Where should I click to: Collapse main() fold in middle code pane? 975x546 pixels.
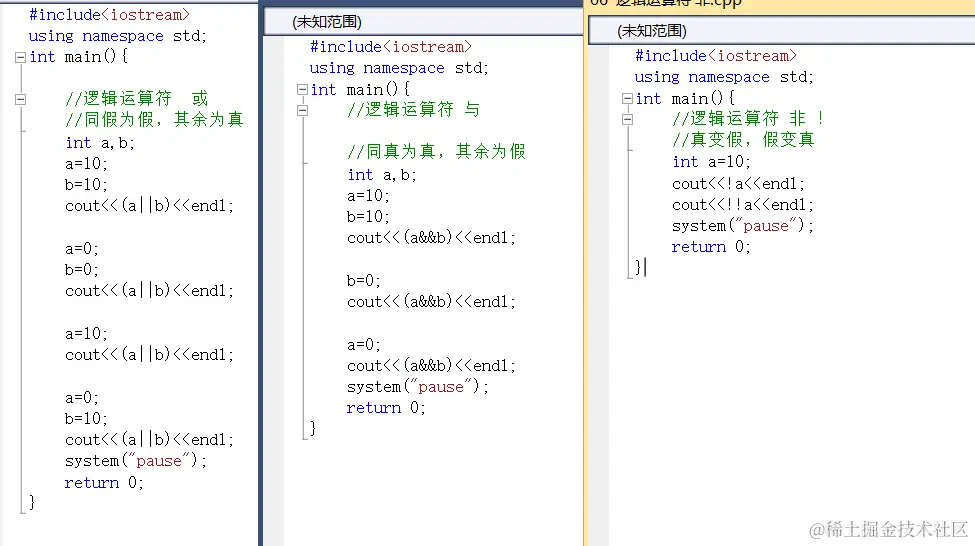(x=302, y=90)
